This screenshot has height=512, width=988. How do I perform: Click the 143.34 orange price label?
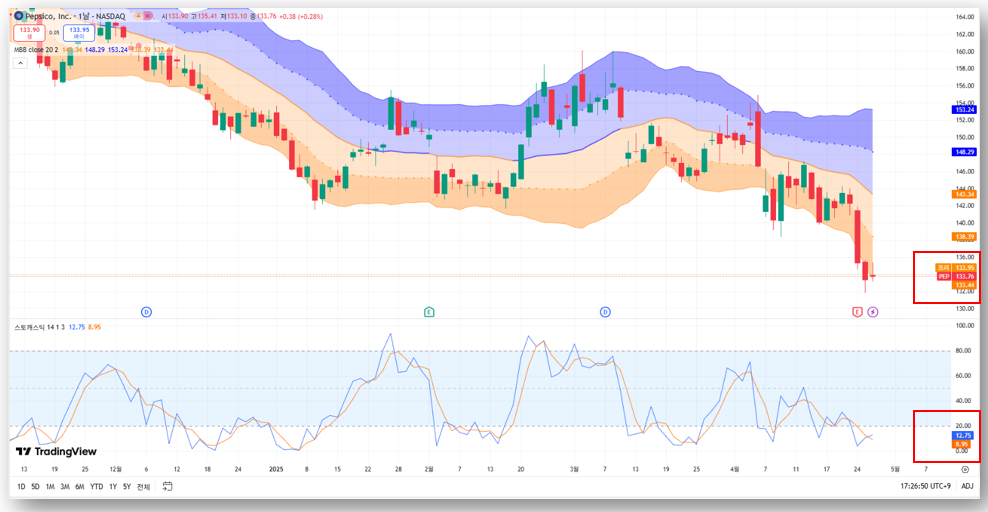[x=964, y=194]
